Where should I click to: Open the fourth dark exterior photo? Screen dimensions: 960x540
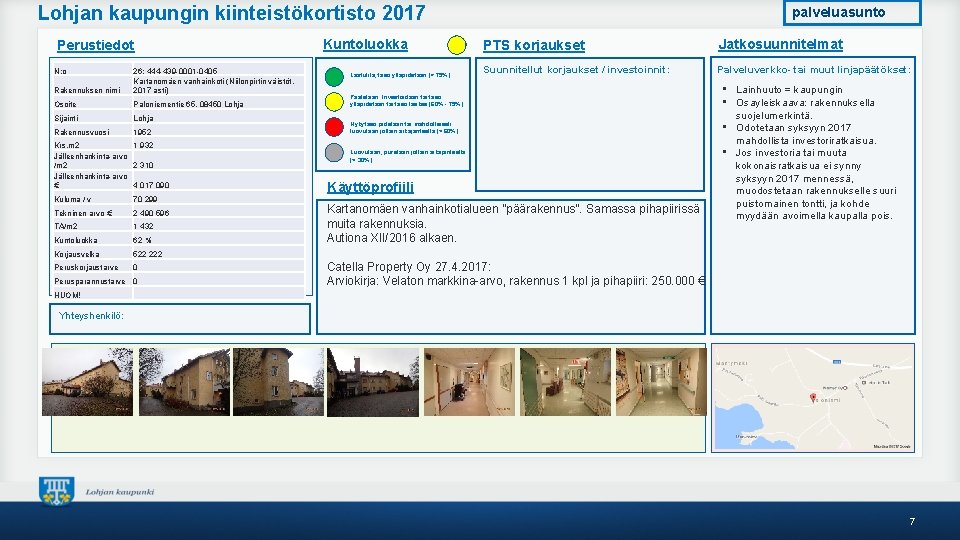373,382
